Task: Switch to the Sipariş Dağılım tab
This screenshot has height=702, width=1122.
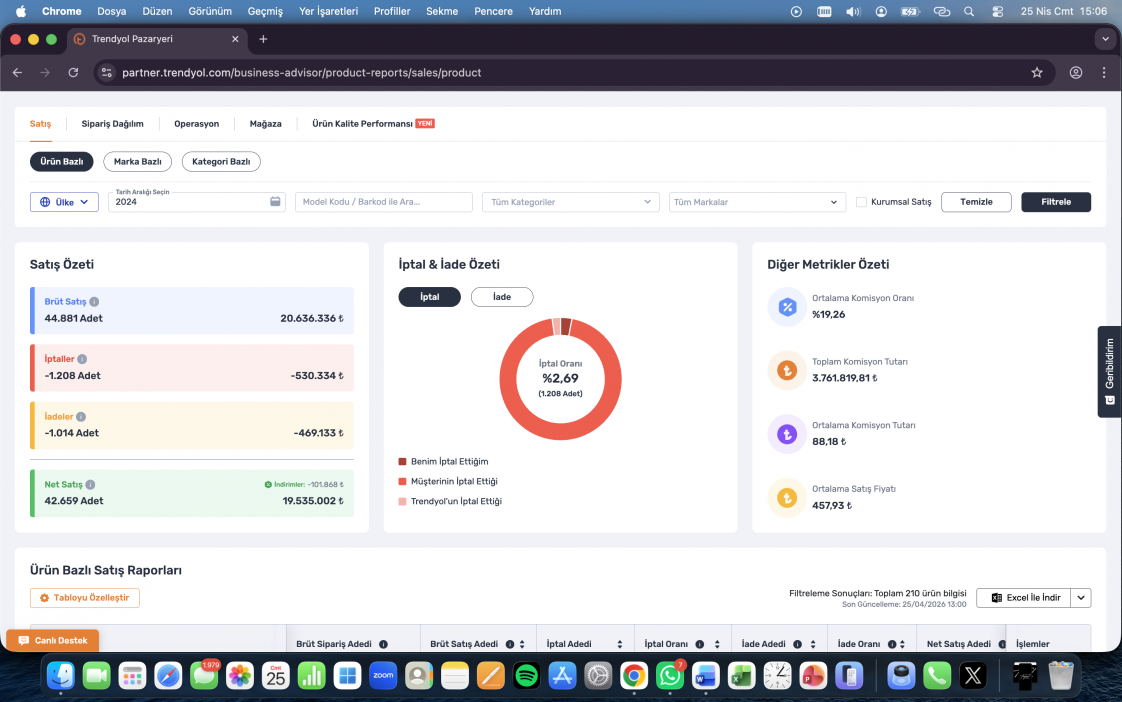Action: click(x=112, y=124)
